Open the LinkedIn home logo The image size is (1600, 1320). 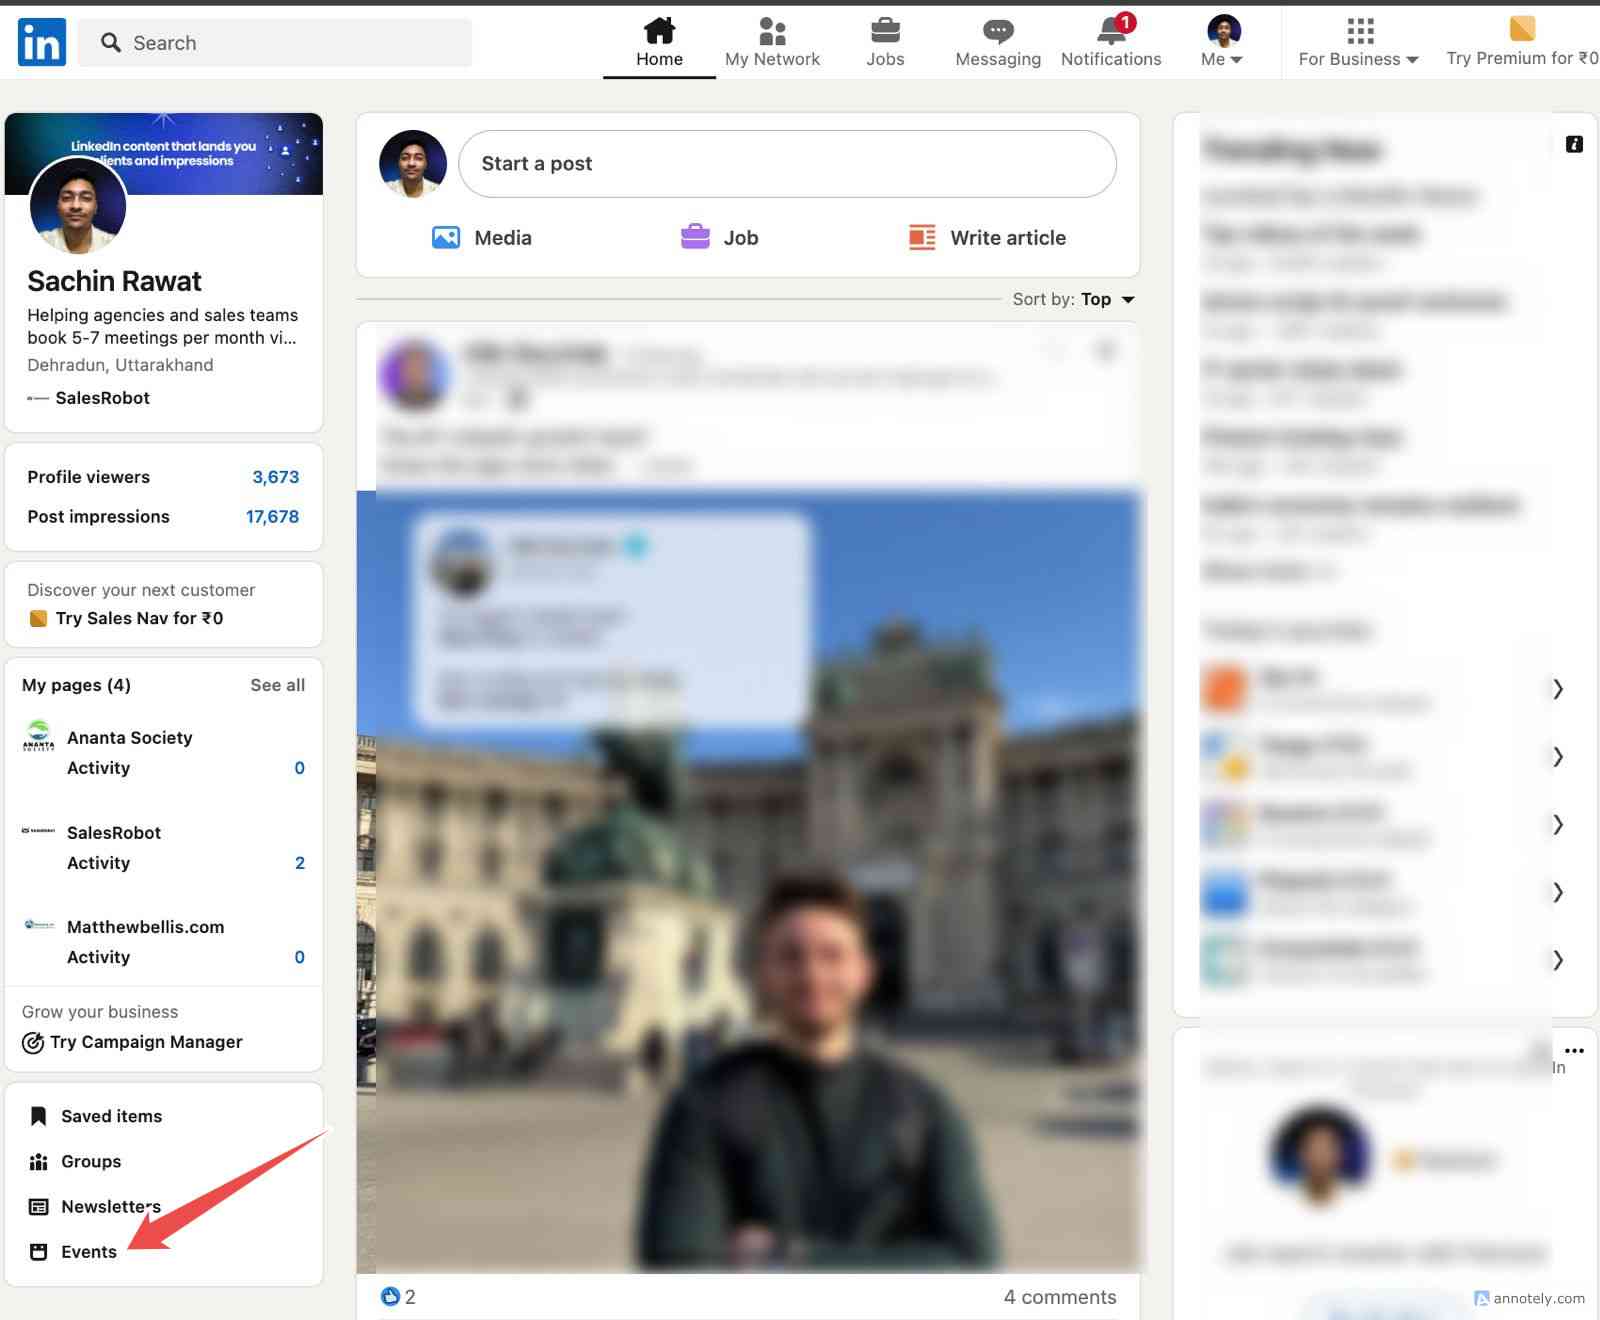click(41, 41)
